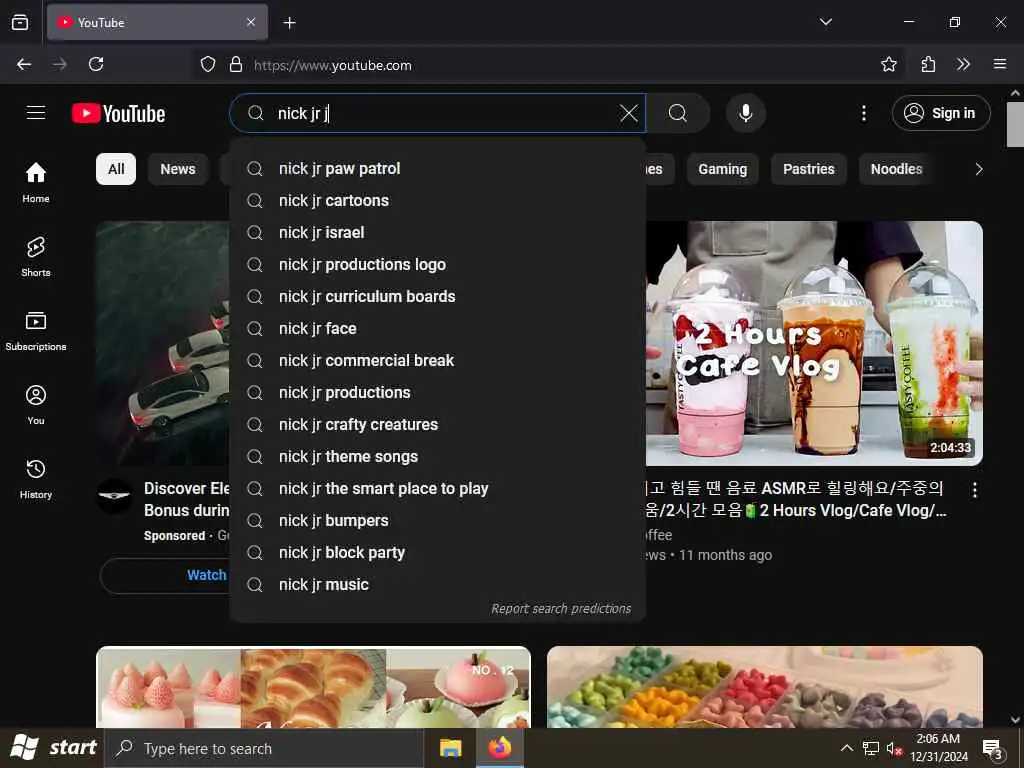Start voice search with the microphone
The height and width of the screenshot is (768, 1024).
tap(745, 114)
